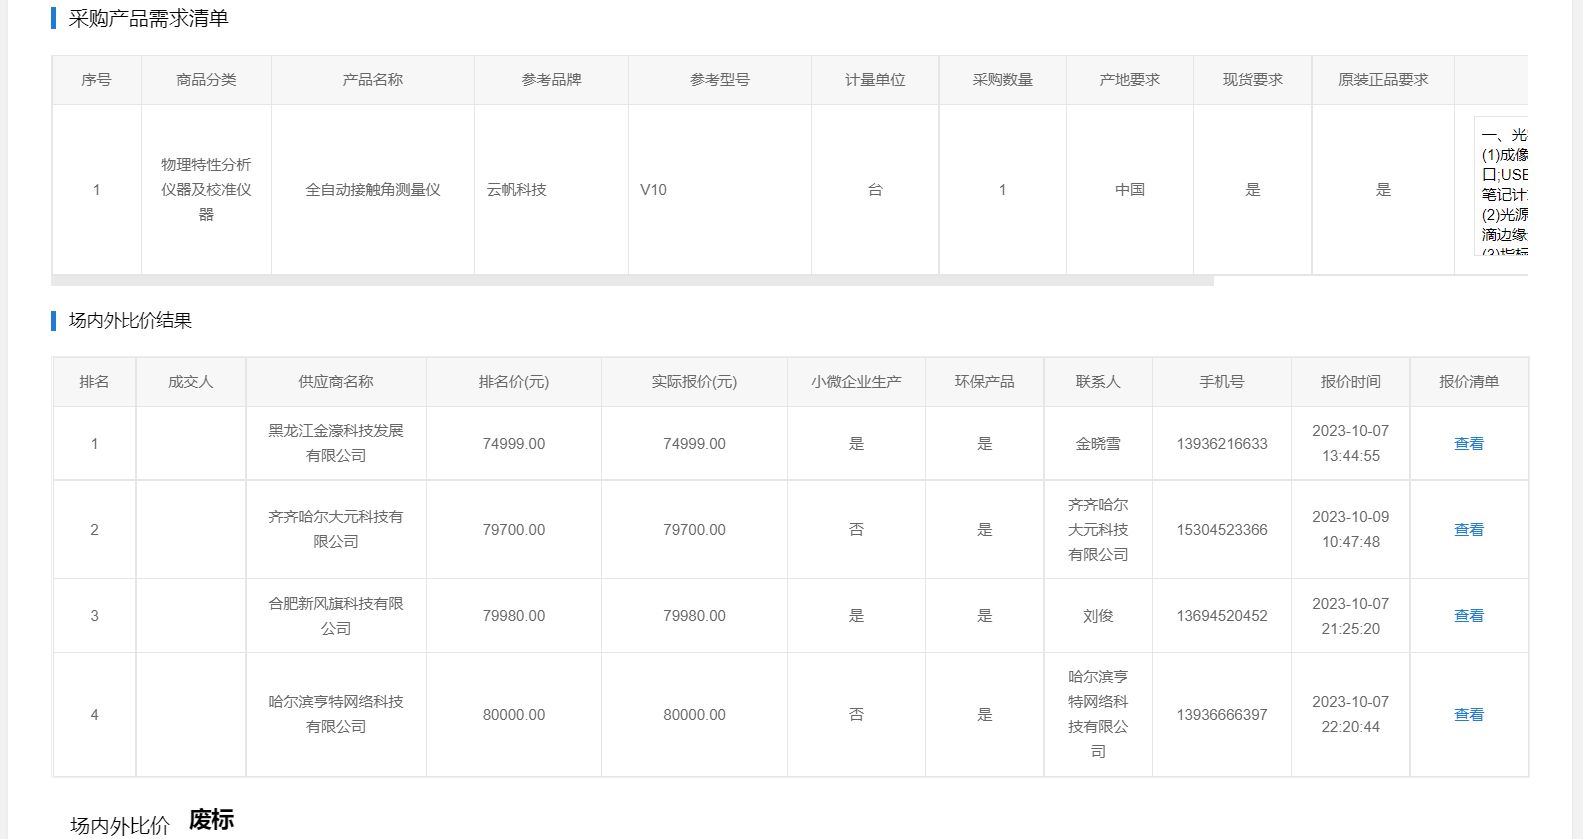Select the 实际报价(元) column header
This screenshot has height=839, width=1583.
click(x=694, y=382)
